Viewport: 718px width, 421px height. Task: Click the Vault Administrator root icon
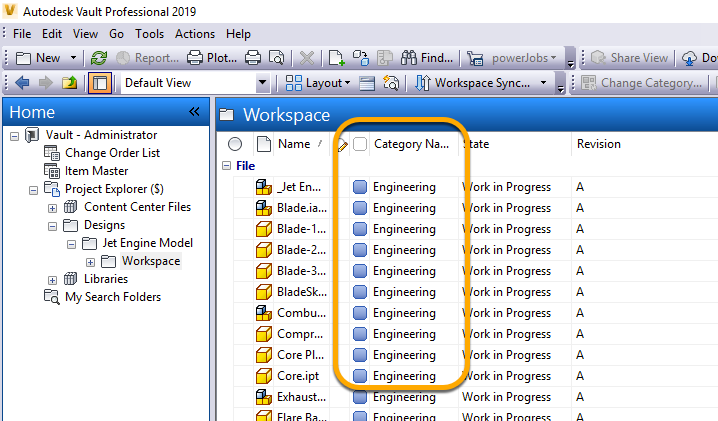point(32,135)
